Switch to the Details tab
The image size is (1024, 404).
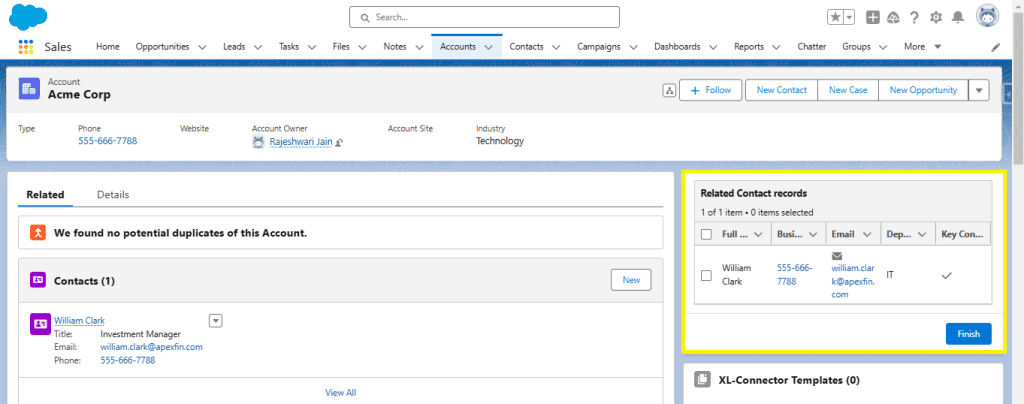(x=113, y=194)
